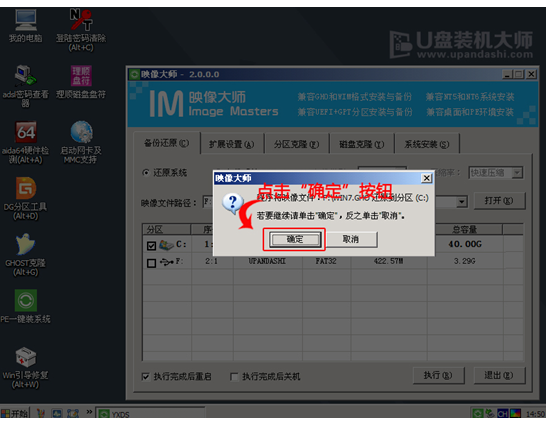Click the third quick launch icon in the taskbar

[73, 413]
